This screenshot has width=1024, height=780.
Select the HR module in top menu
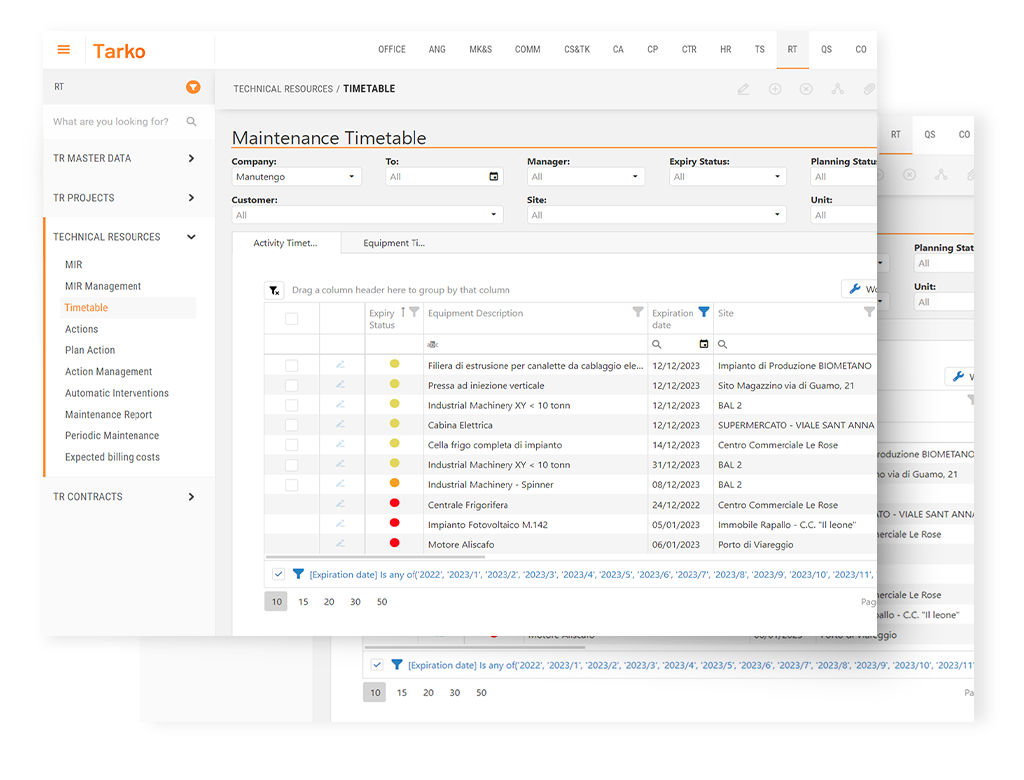pyautogui.click(x=725, y=49)
